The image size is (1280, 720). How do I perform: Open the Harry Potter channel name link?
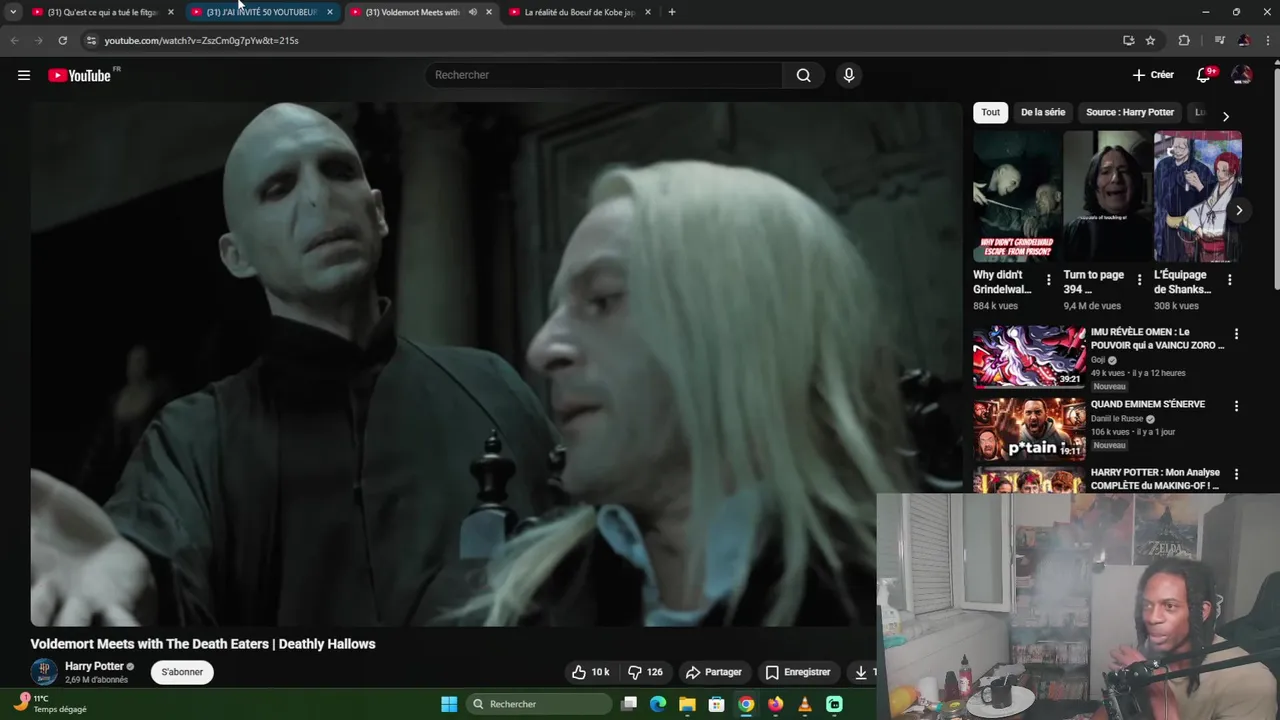click(94, 666)
